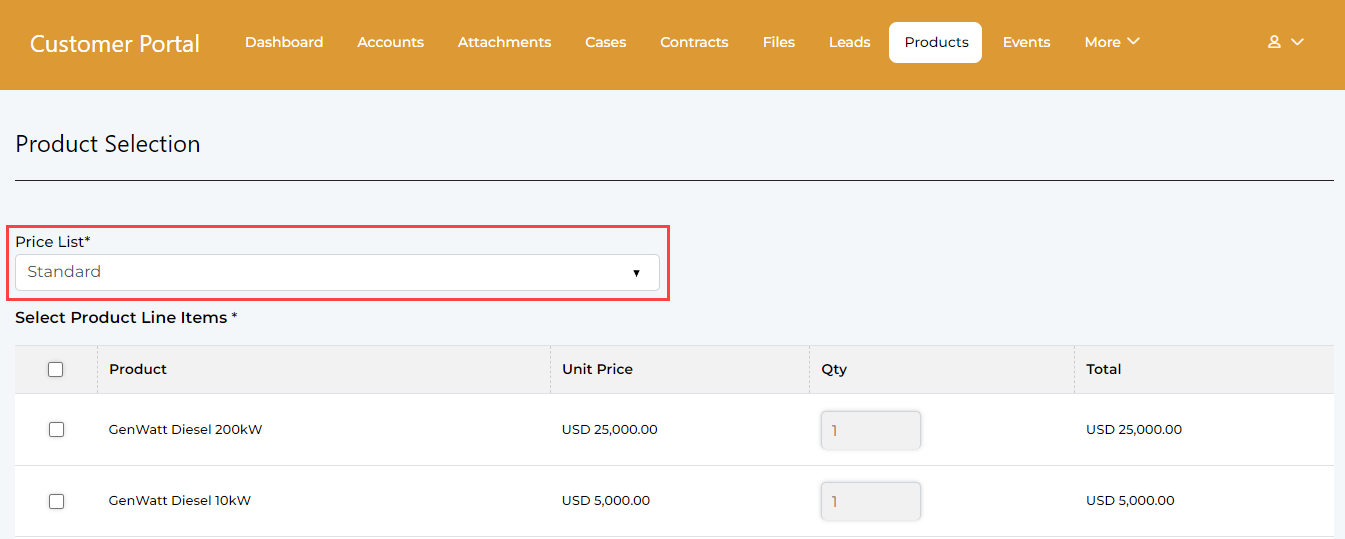Switch to the Attachments tab

[504, 42]
